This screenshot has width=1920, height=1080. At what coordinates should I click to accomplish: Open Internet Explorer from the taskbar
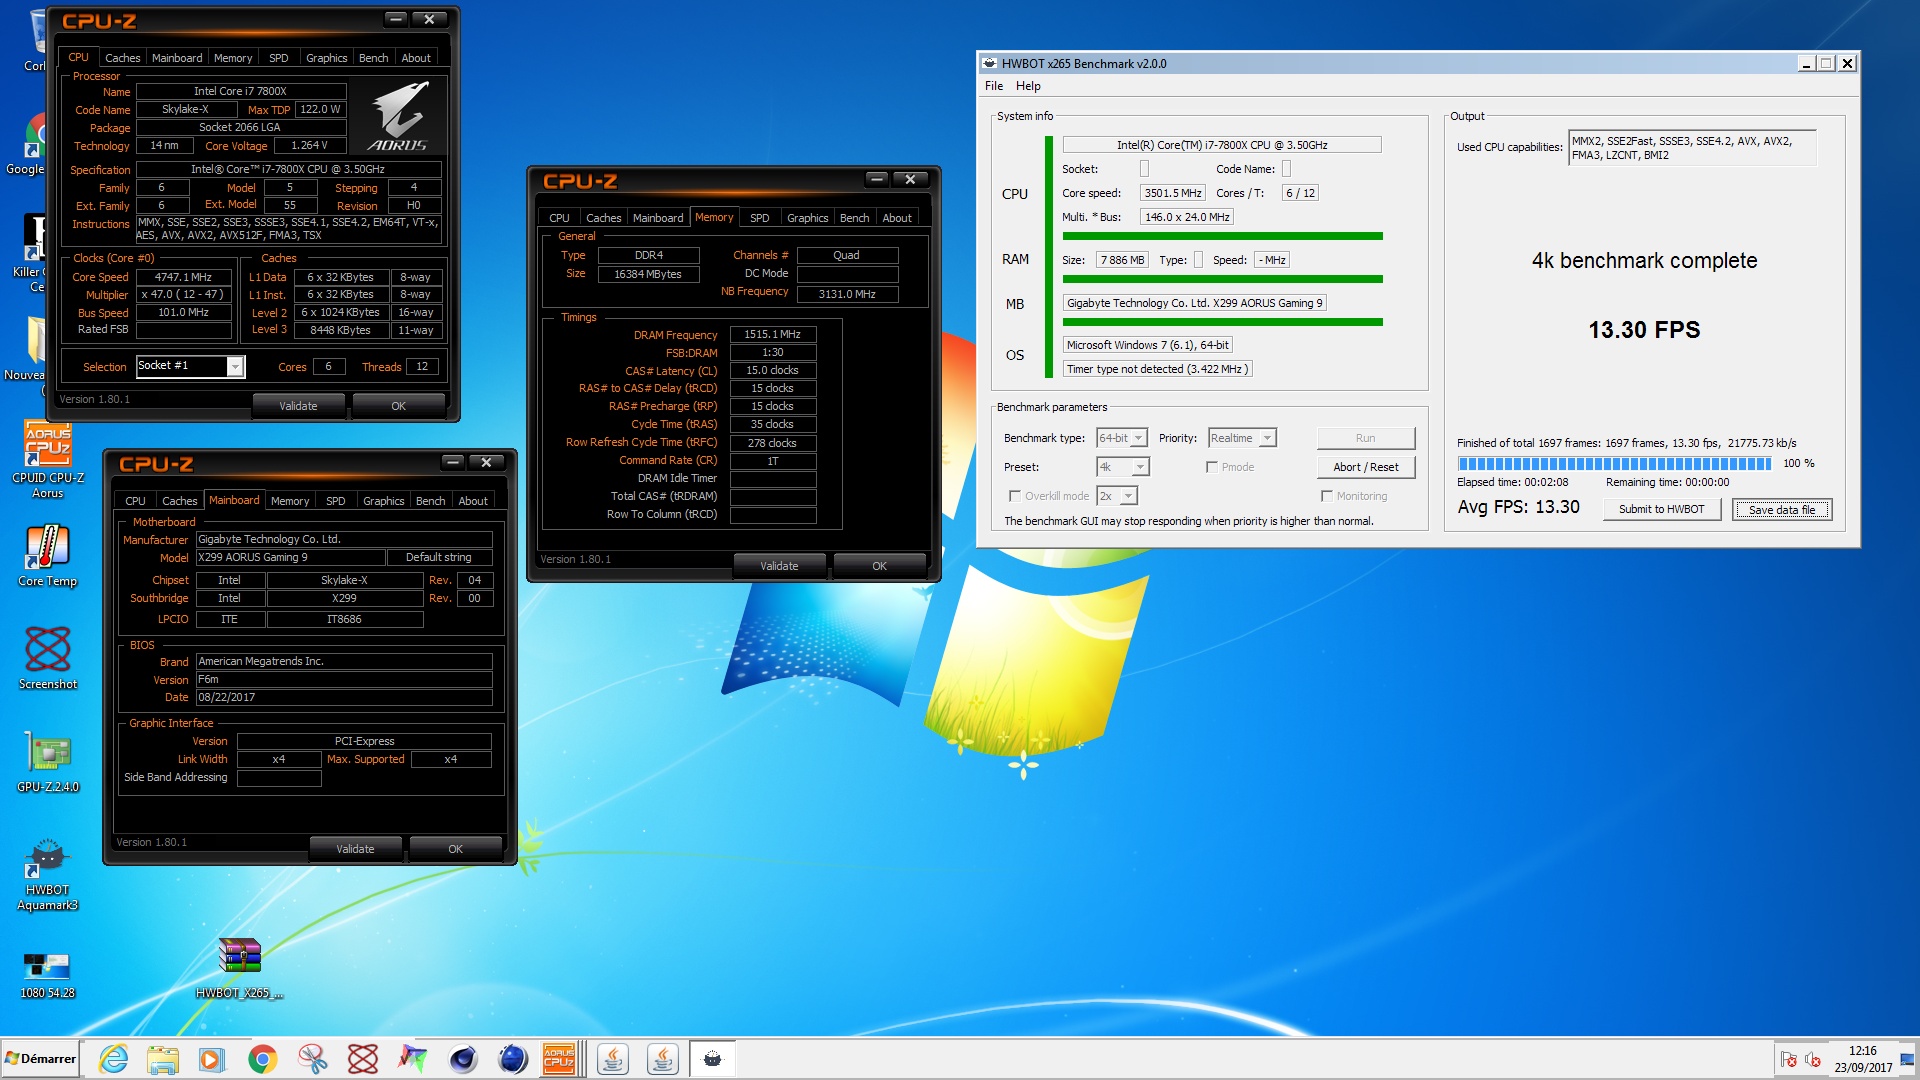click(x=113, y=1059)
